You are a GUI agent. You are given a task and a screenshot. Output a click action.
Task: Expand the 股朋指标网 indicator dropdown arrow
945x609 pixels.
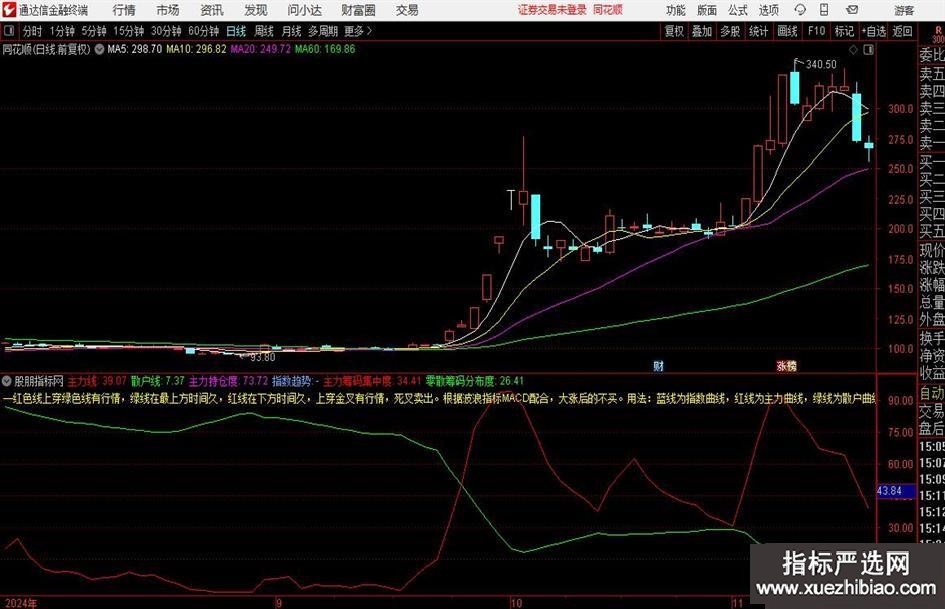click(x=7, y=381)
